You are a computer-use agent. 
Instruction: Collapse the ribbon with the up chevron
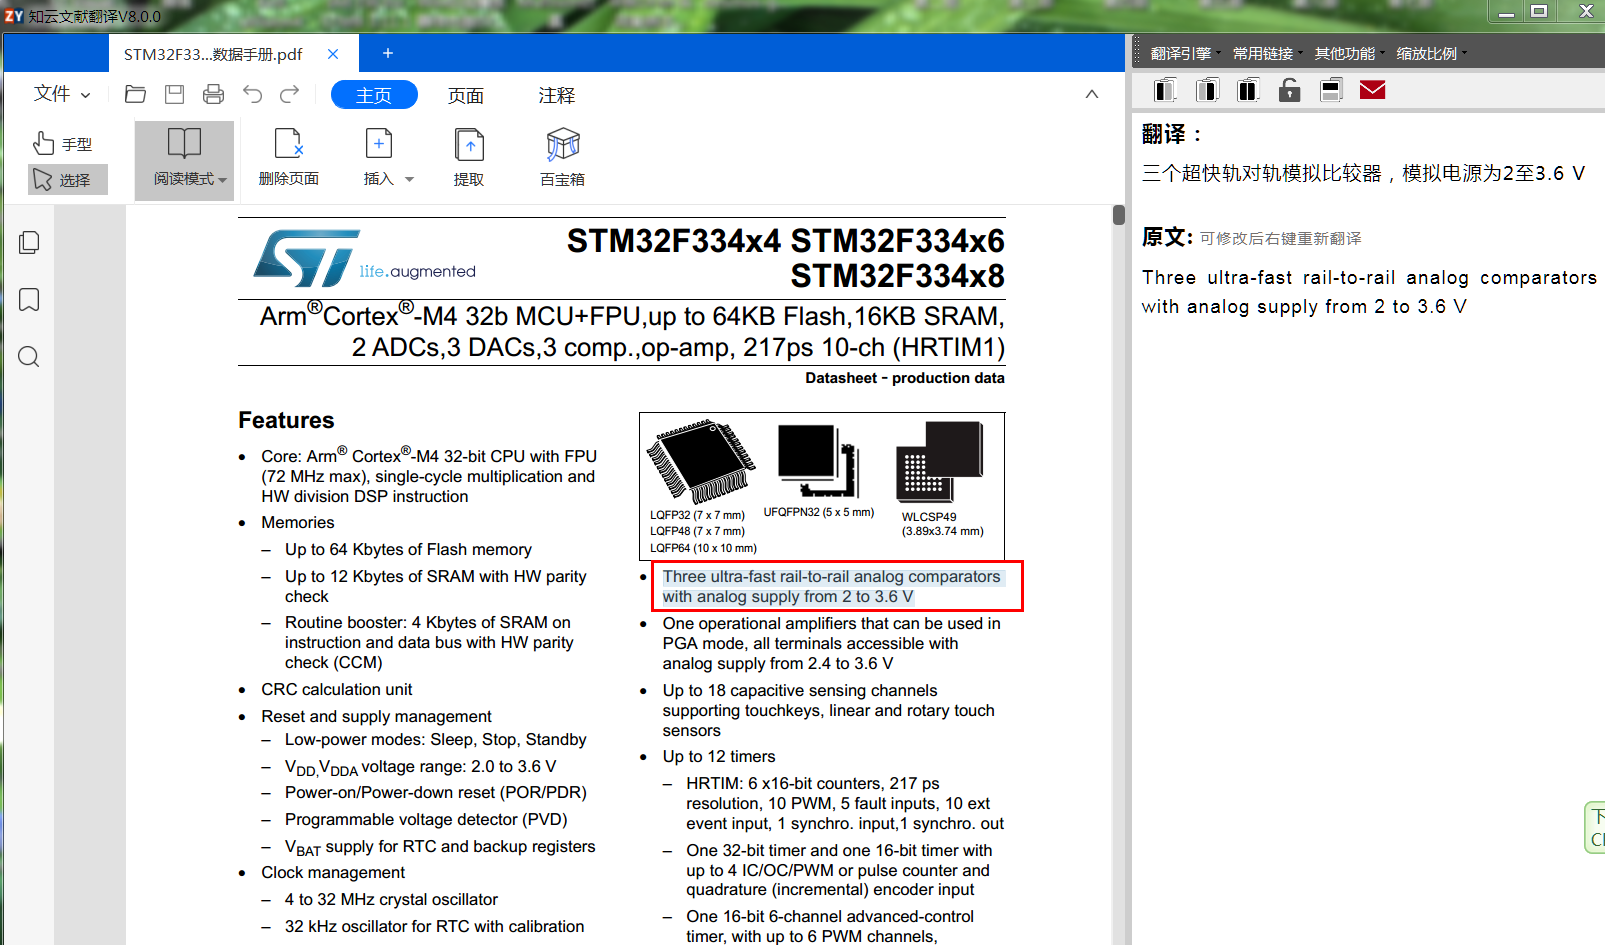(1092, 94)
